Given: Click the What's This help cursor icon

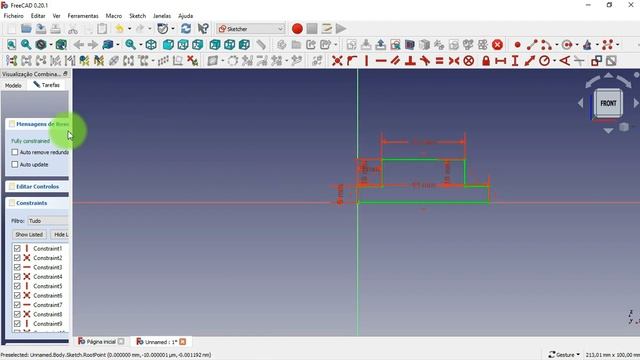Looking at the screenshot, I should click(x=203, y=29).
